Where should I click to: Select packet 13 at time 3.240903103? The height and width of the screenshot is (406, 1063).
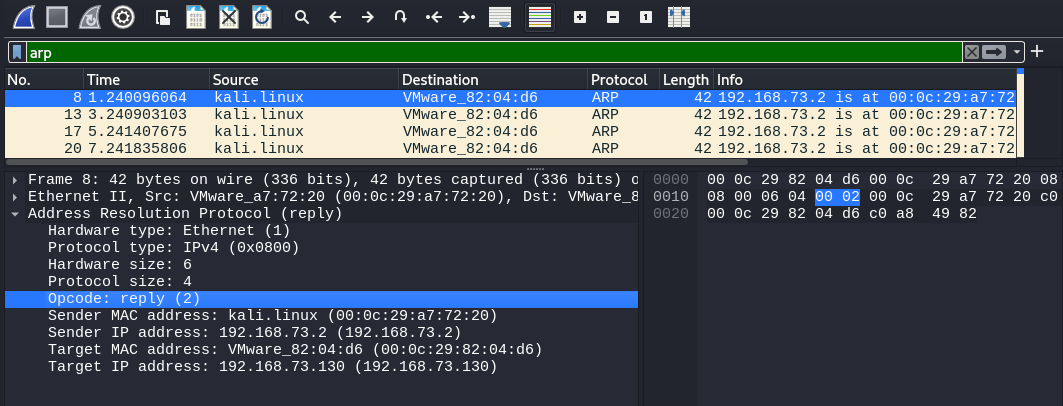coord(510,115)
